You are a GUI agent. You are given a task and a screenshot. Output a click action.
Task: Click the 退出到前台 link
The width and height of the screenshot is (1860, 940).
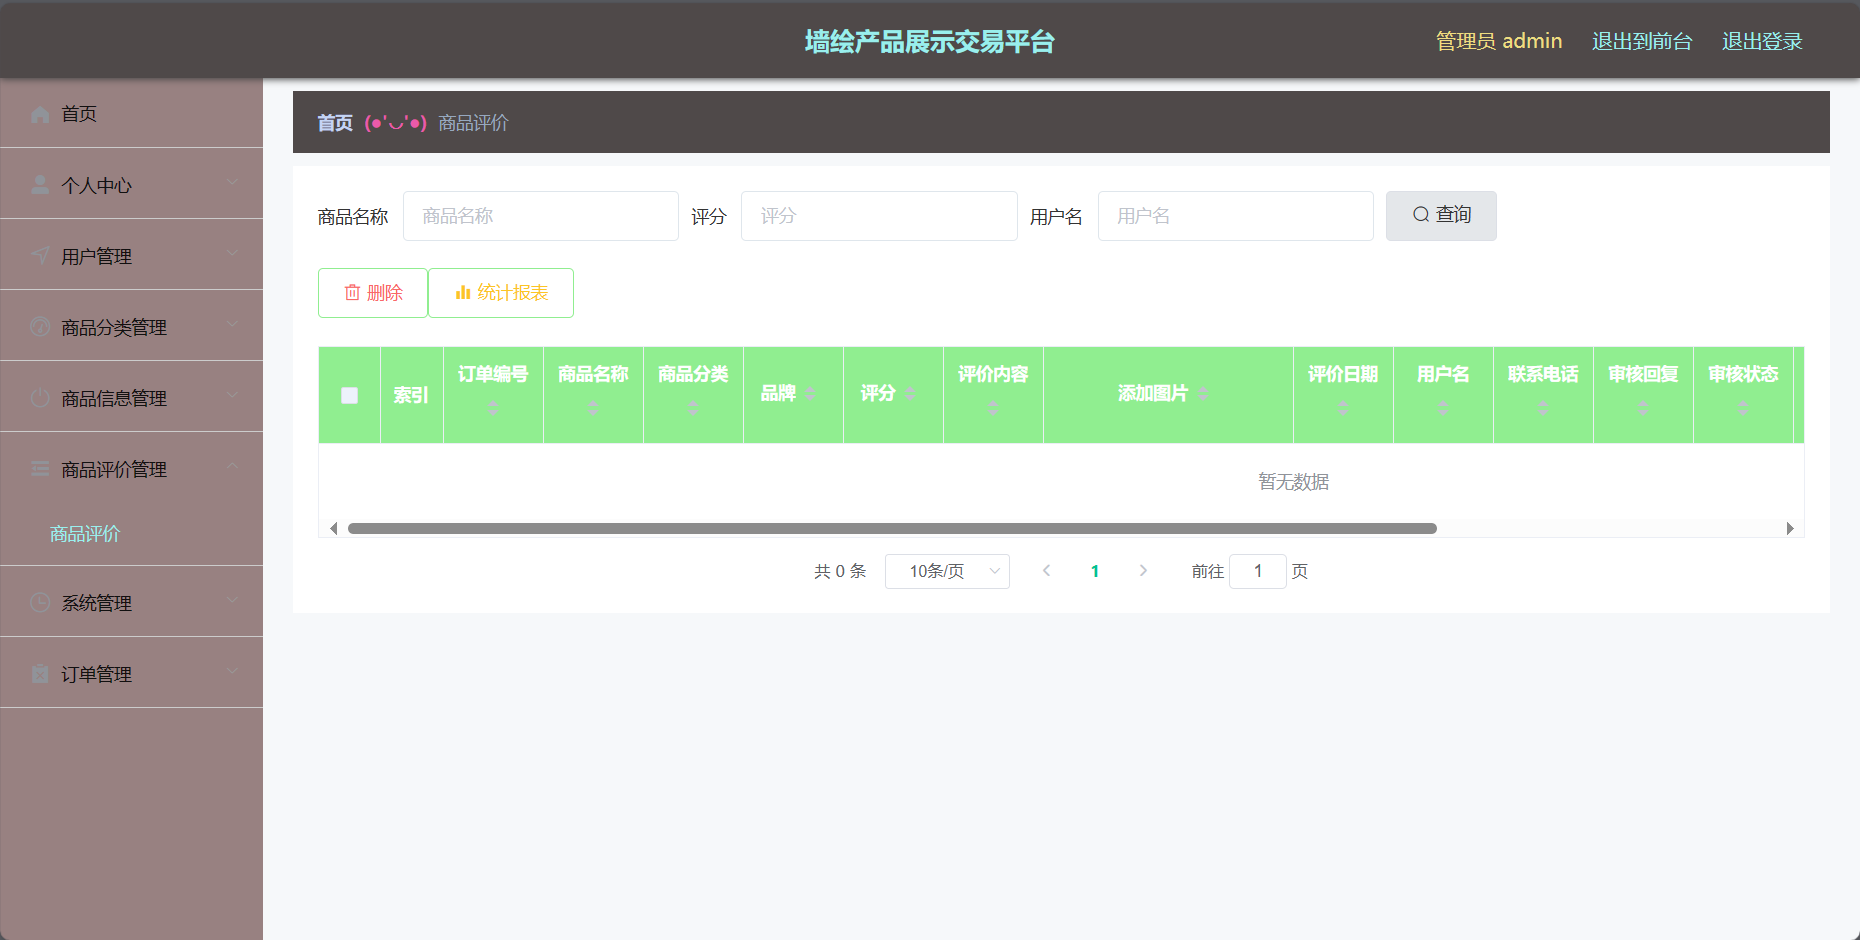(1642, 41)
